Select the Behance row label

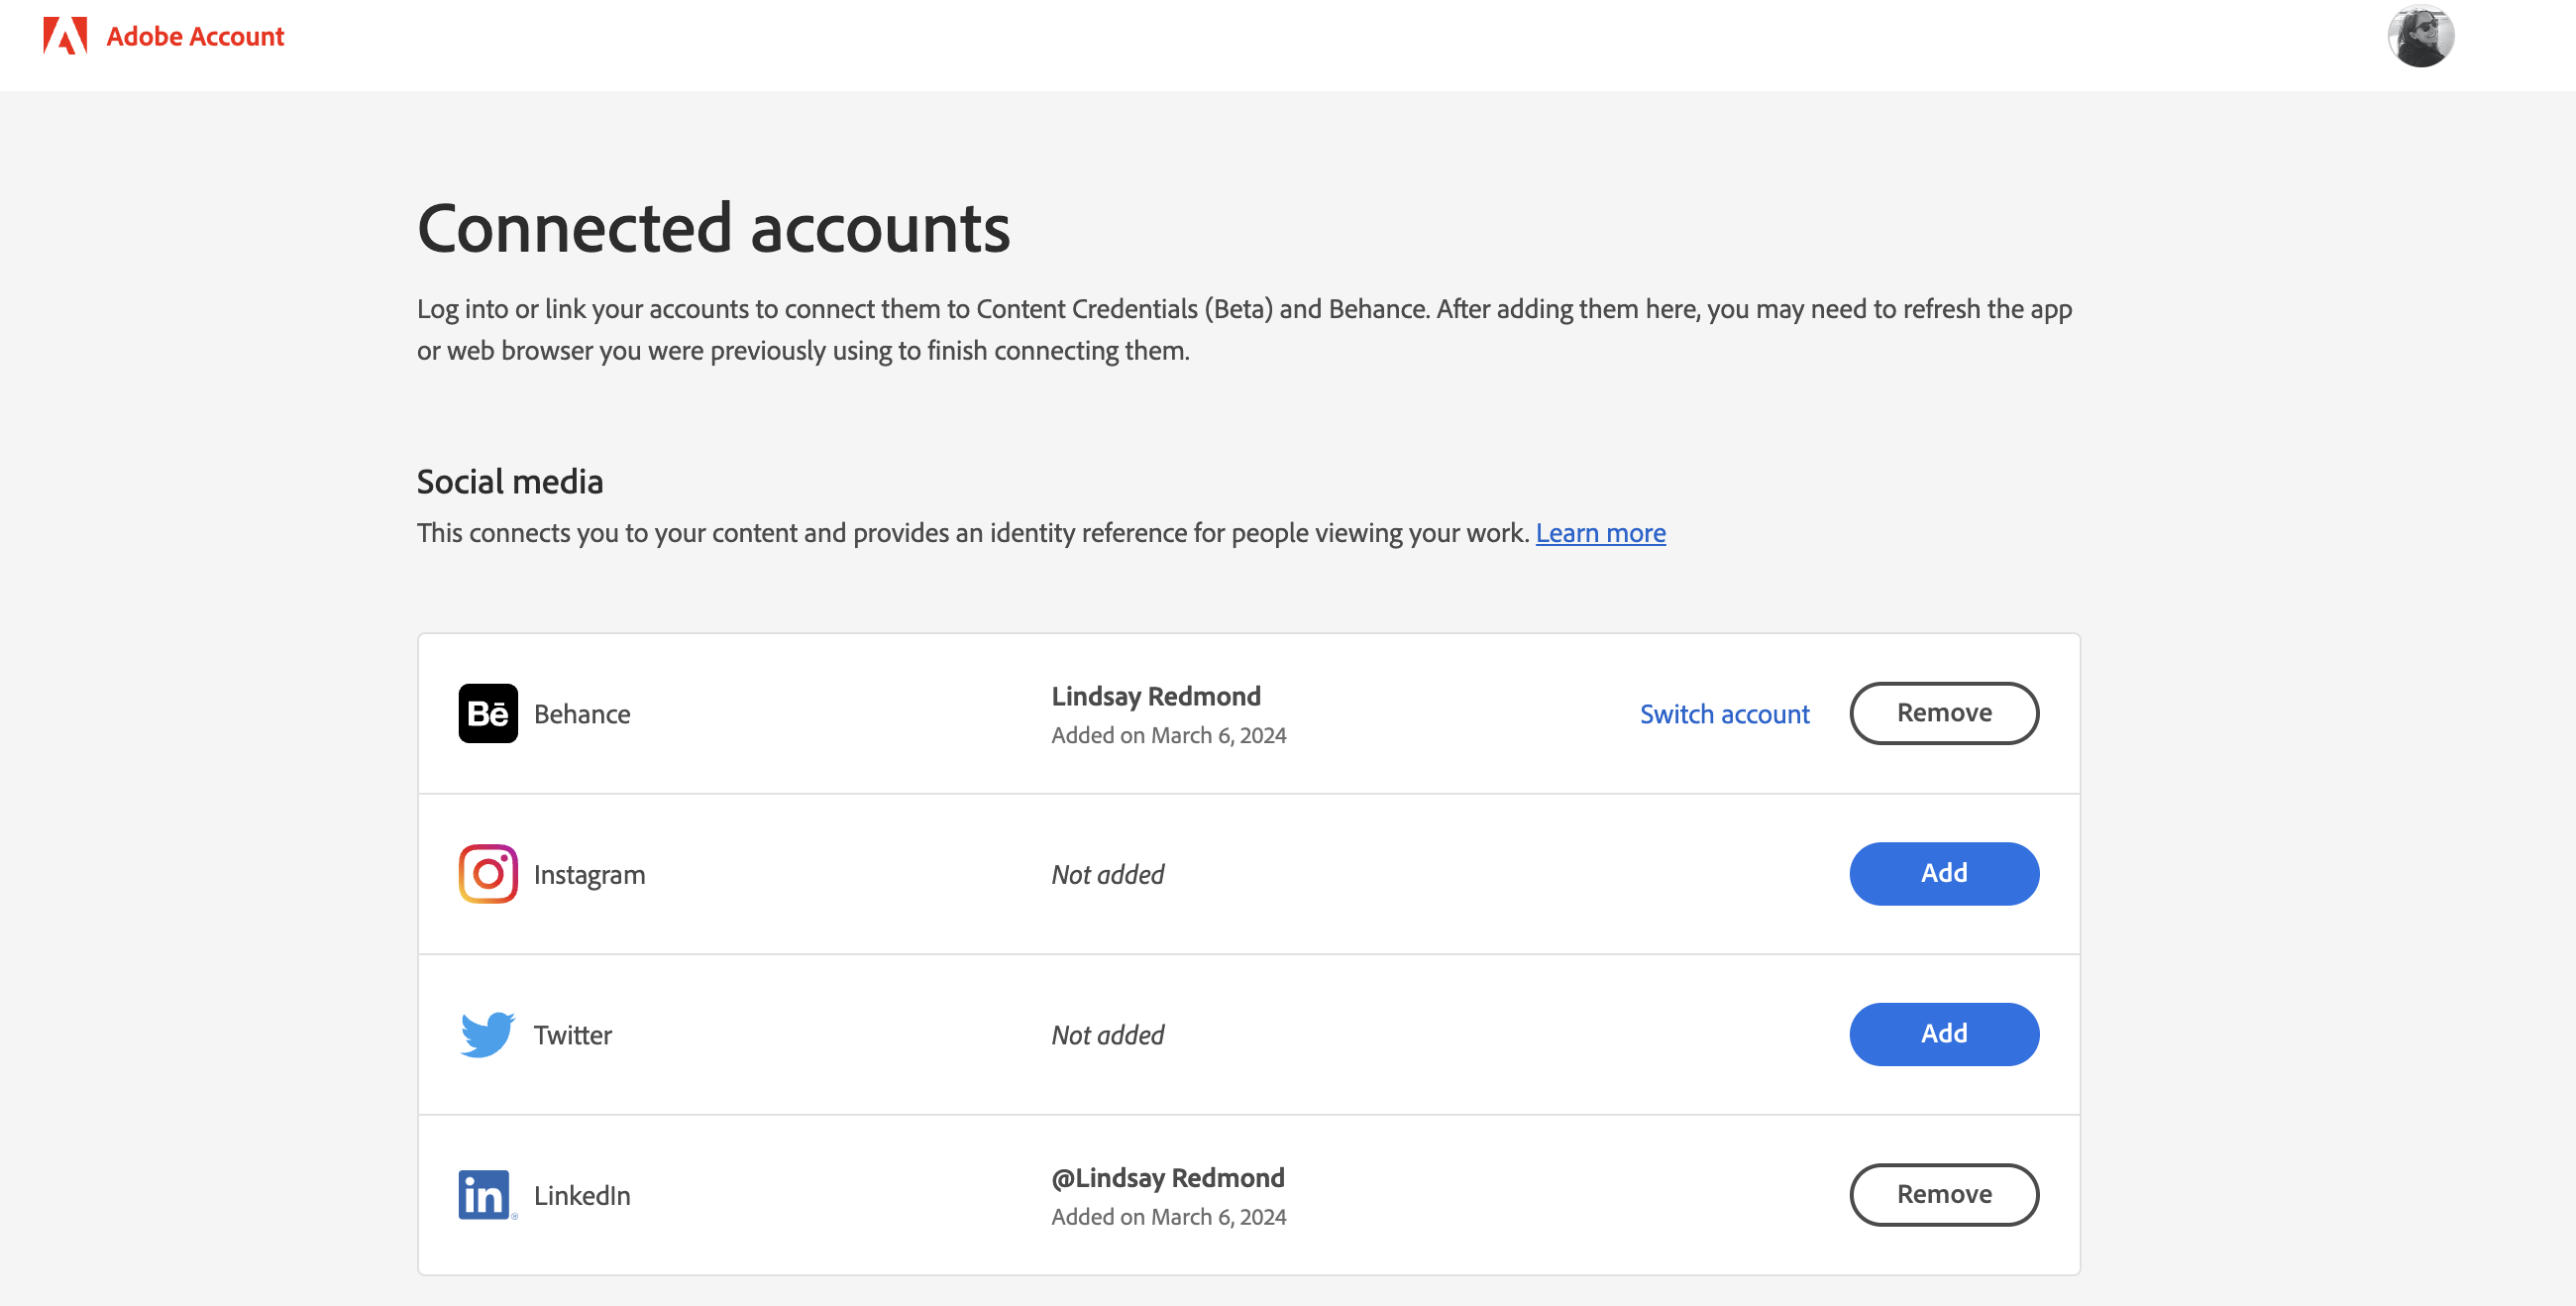[582, 714]
